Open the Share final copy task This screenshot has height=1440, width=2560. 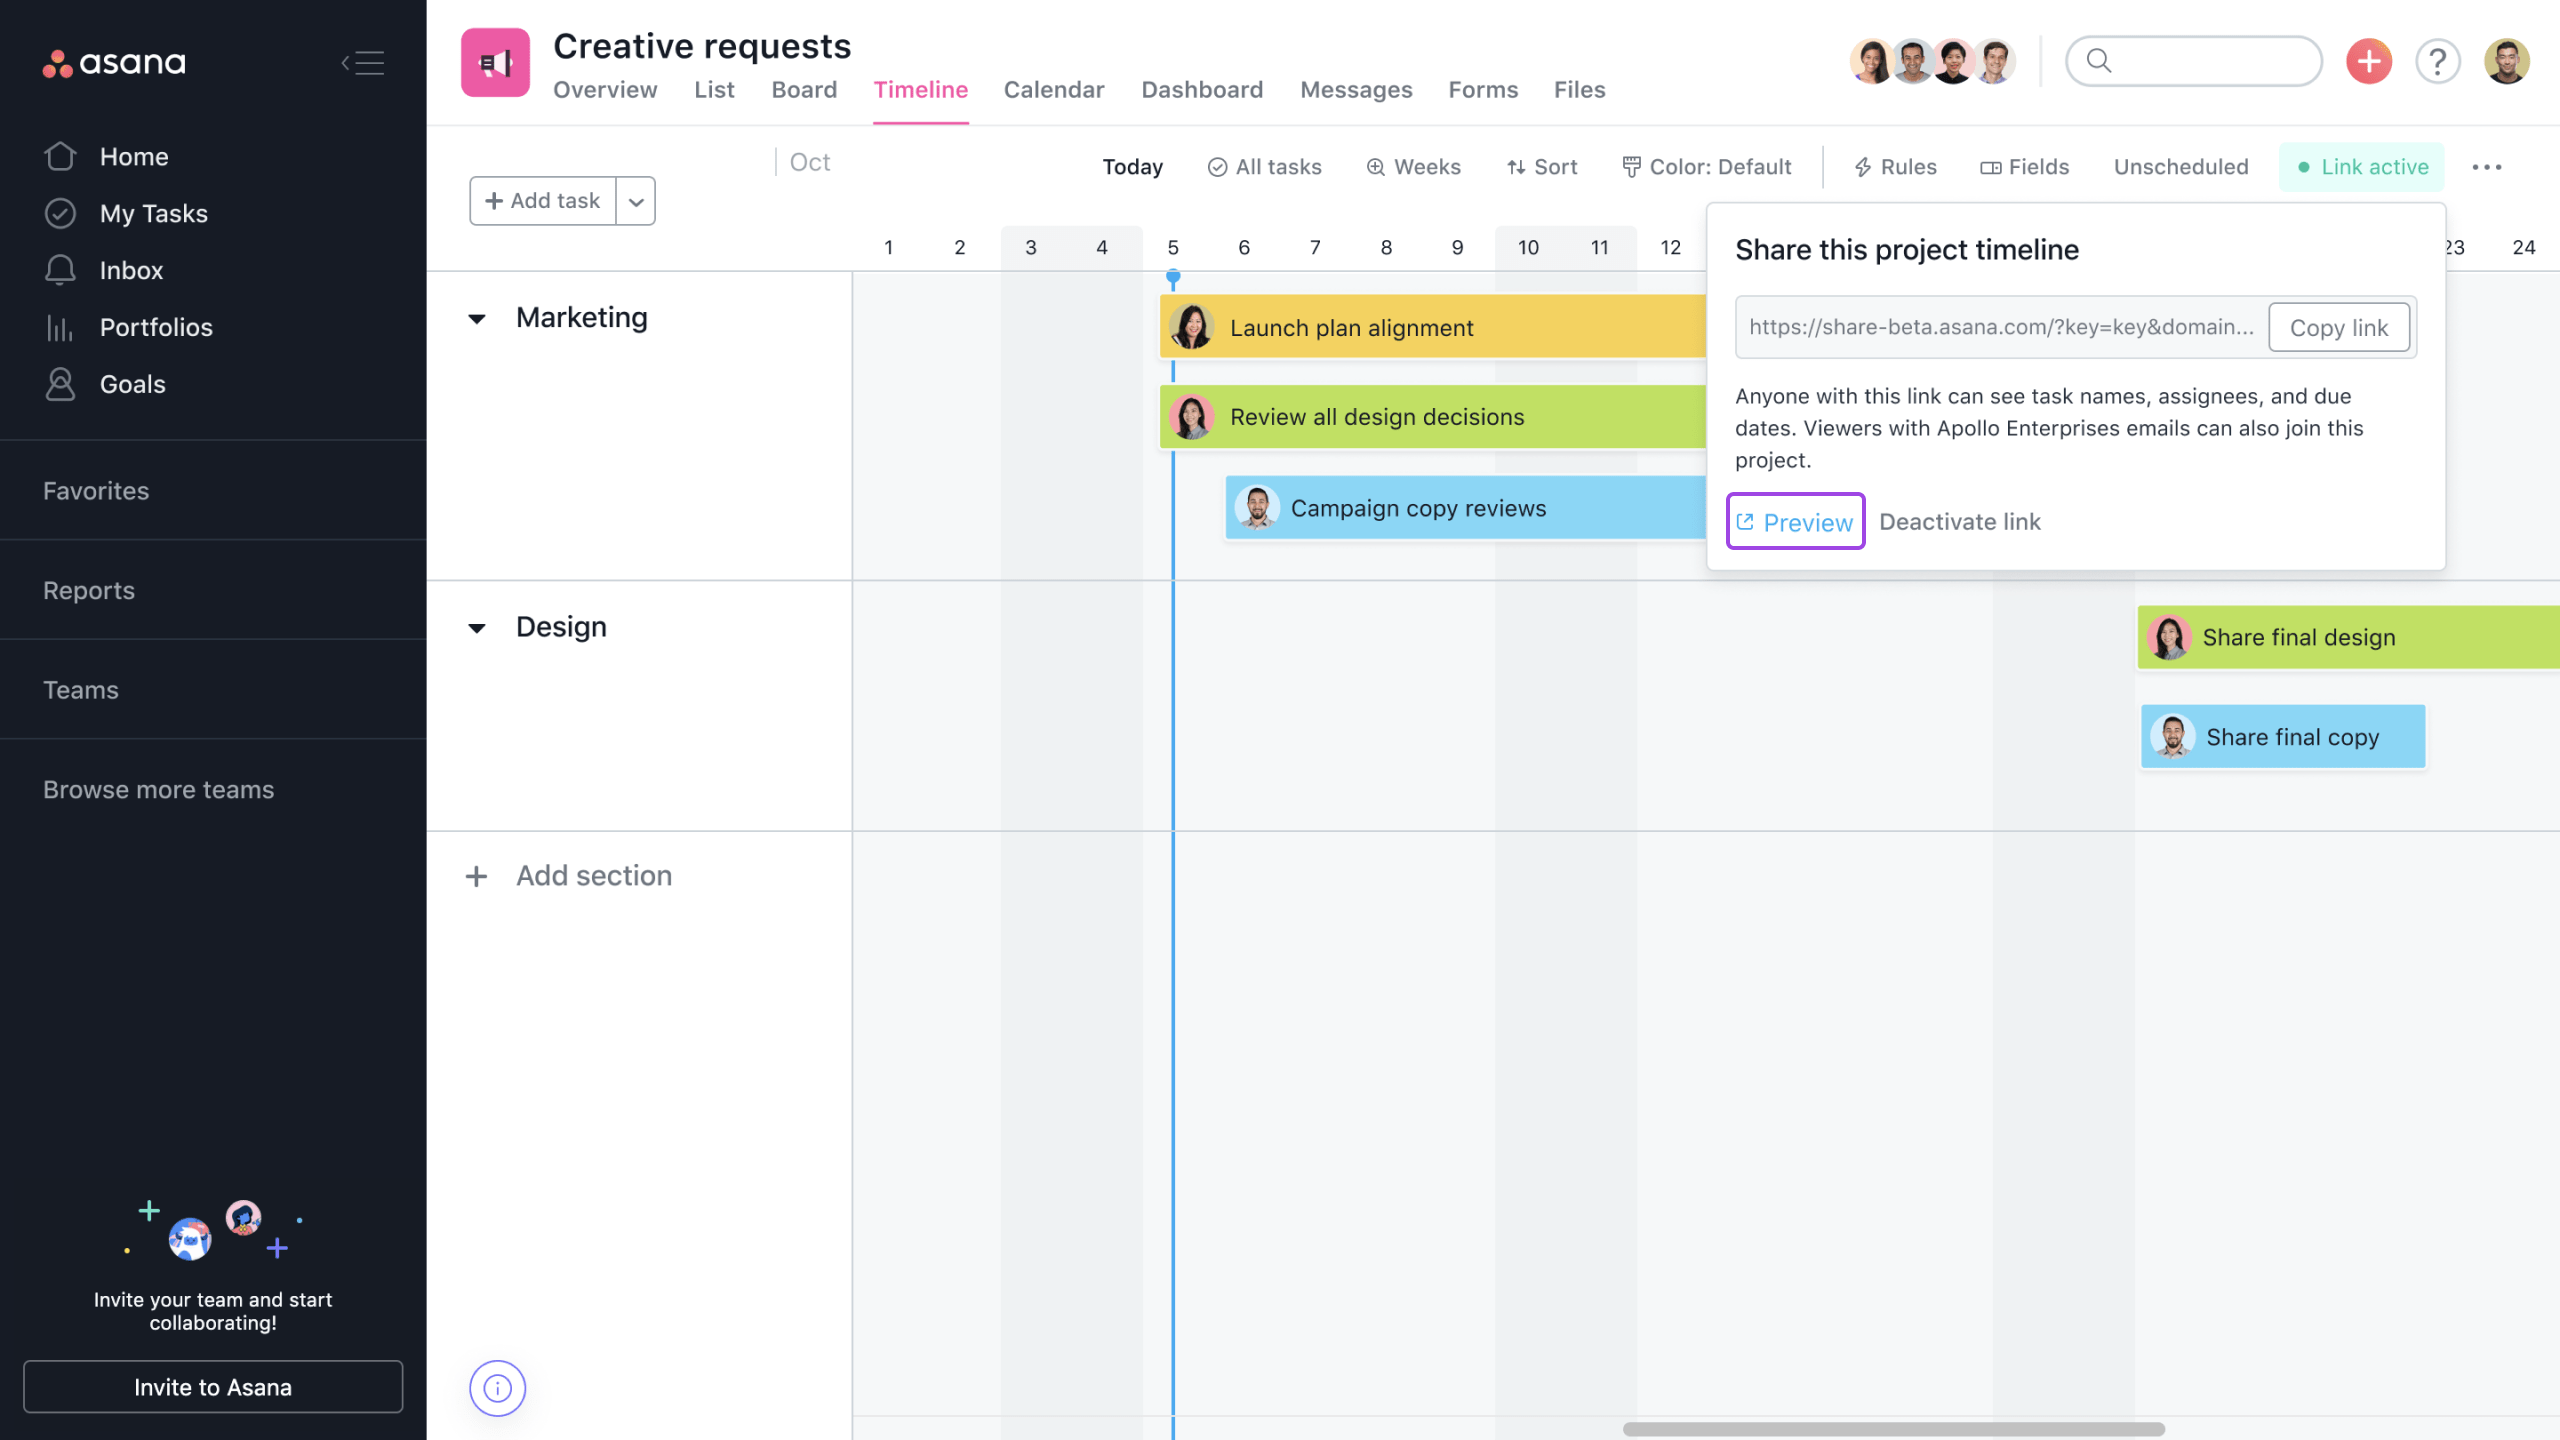(x=2283, y=737)
